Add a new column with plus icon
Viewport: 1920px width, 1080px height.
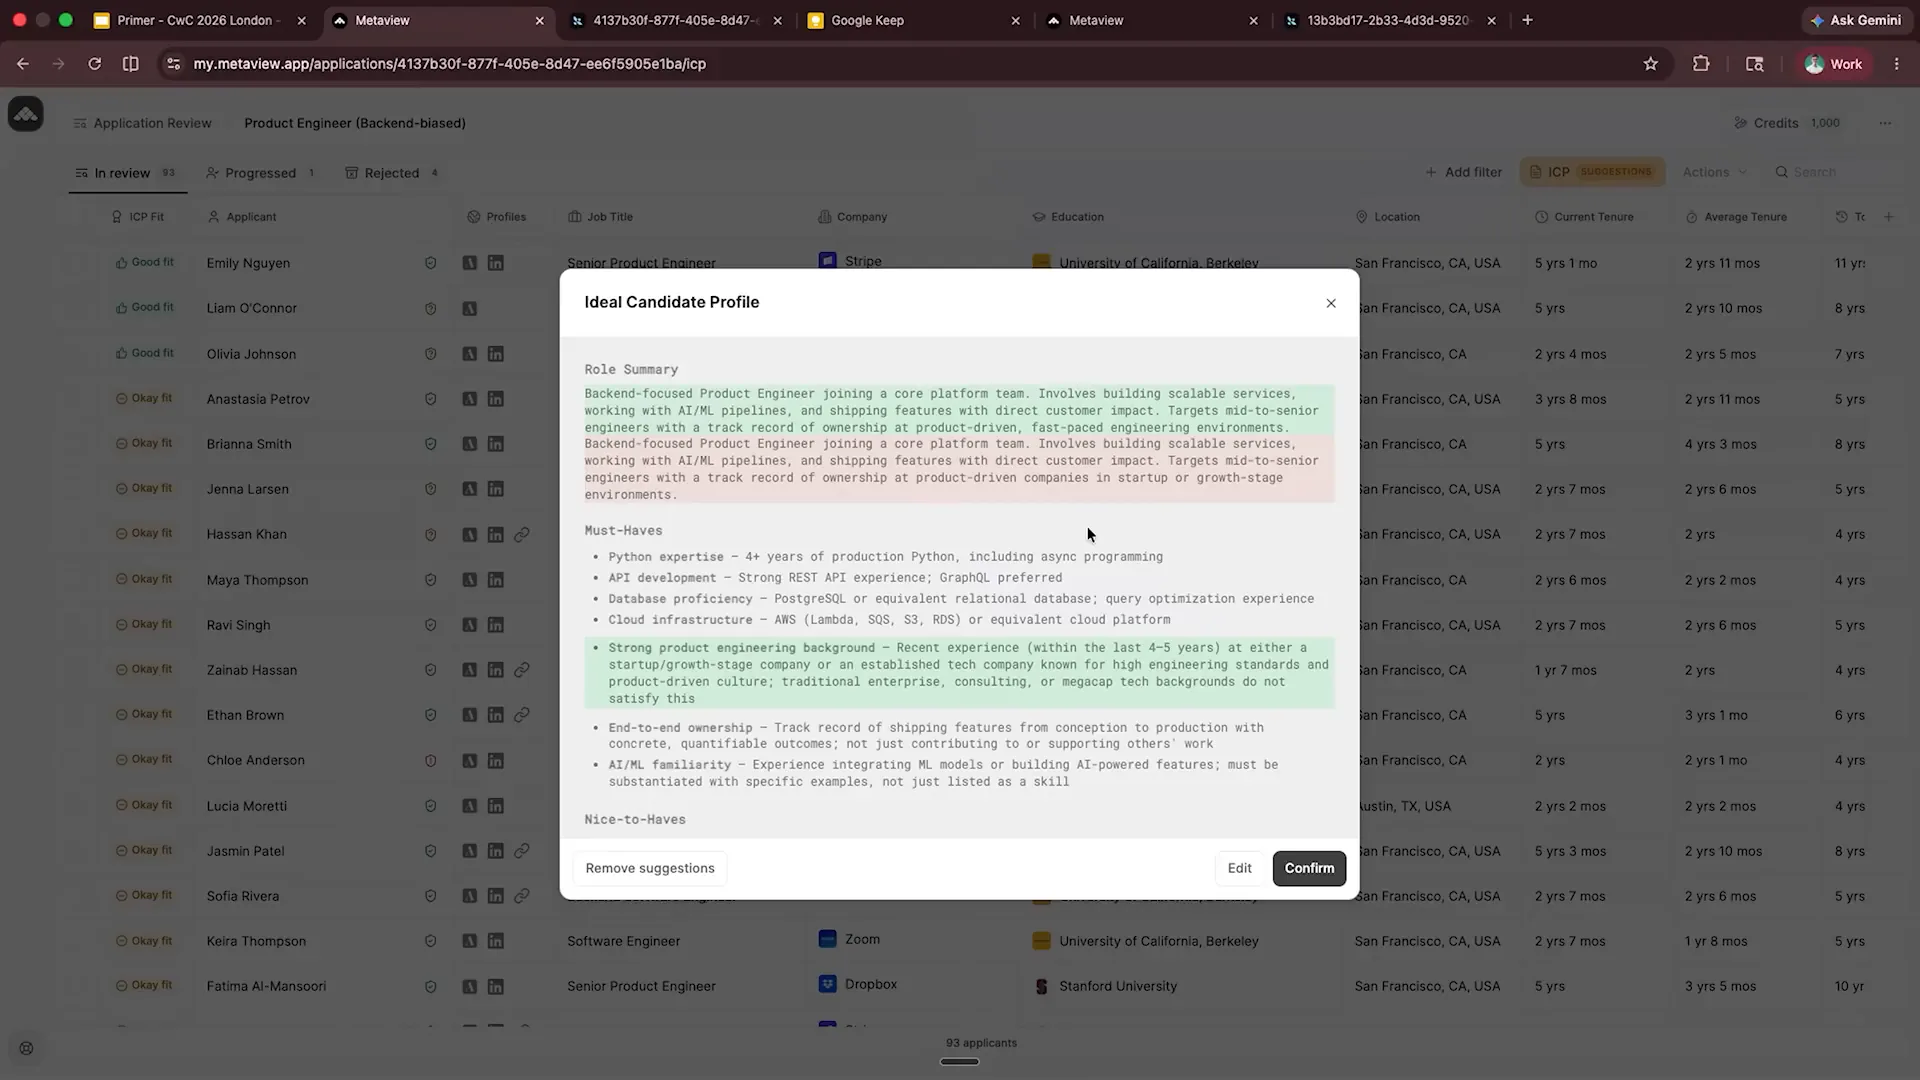(x=1889, y=217)
